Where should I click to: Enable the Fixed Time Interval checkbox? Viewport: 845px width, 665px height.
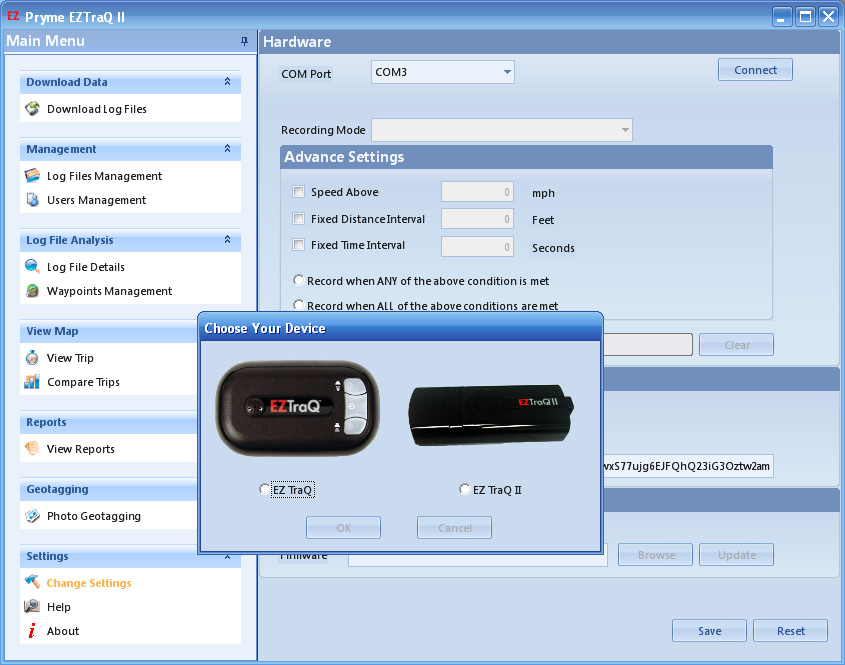pos(298,245)
